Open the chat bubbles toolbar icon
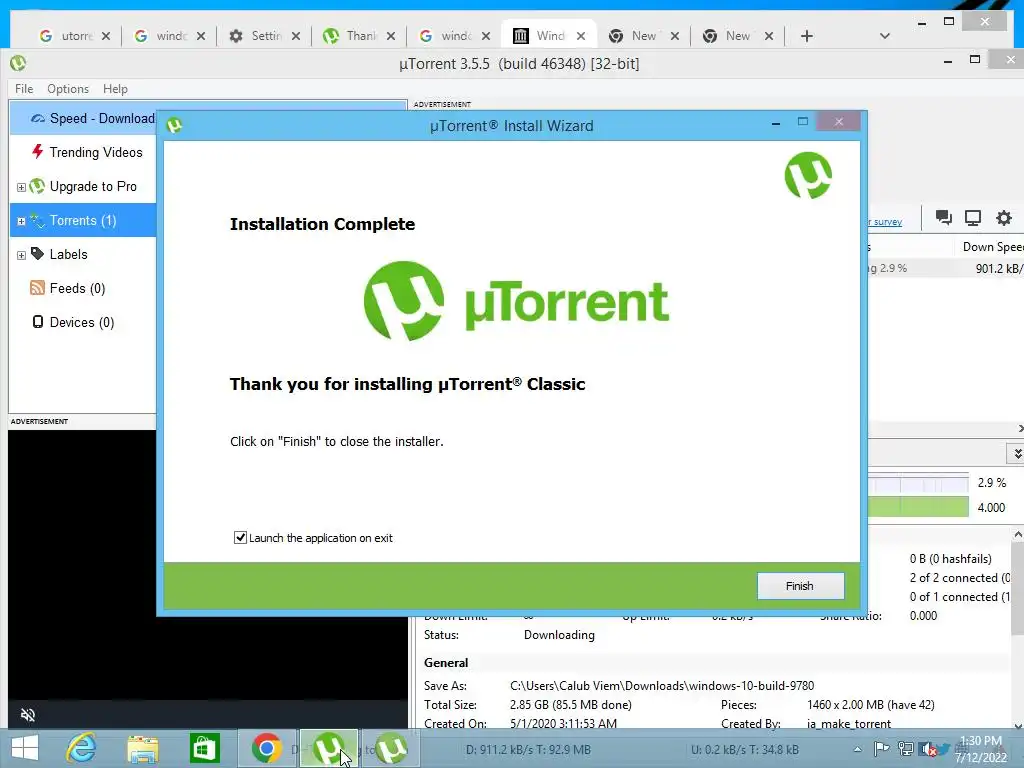 coord(943,217)
